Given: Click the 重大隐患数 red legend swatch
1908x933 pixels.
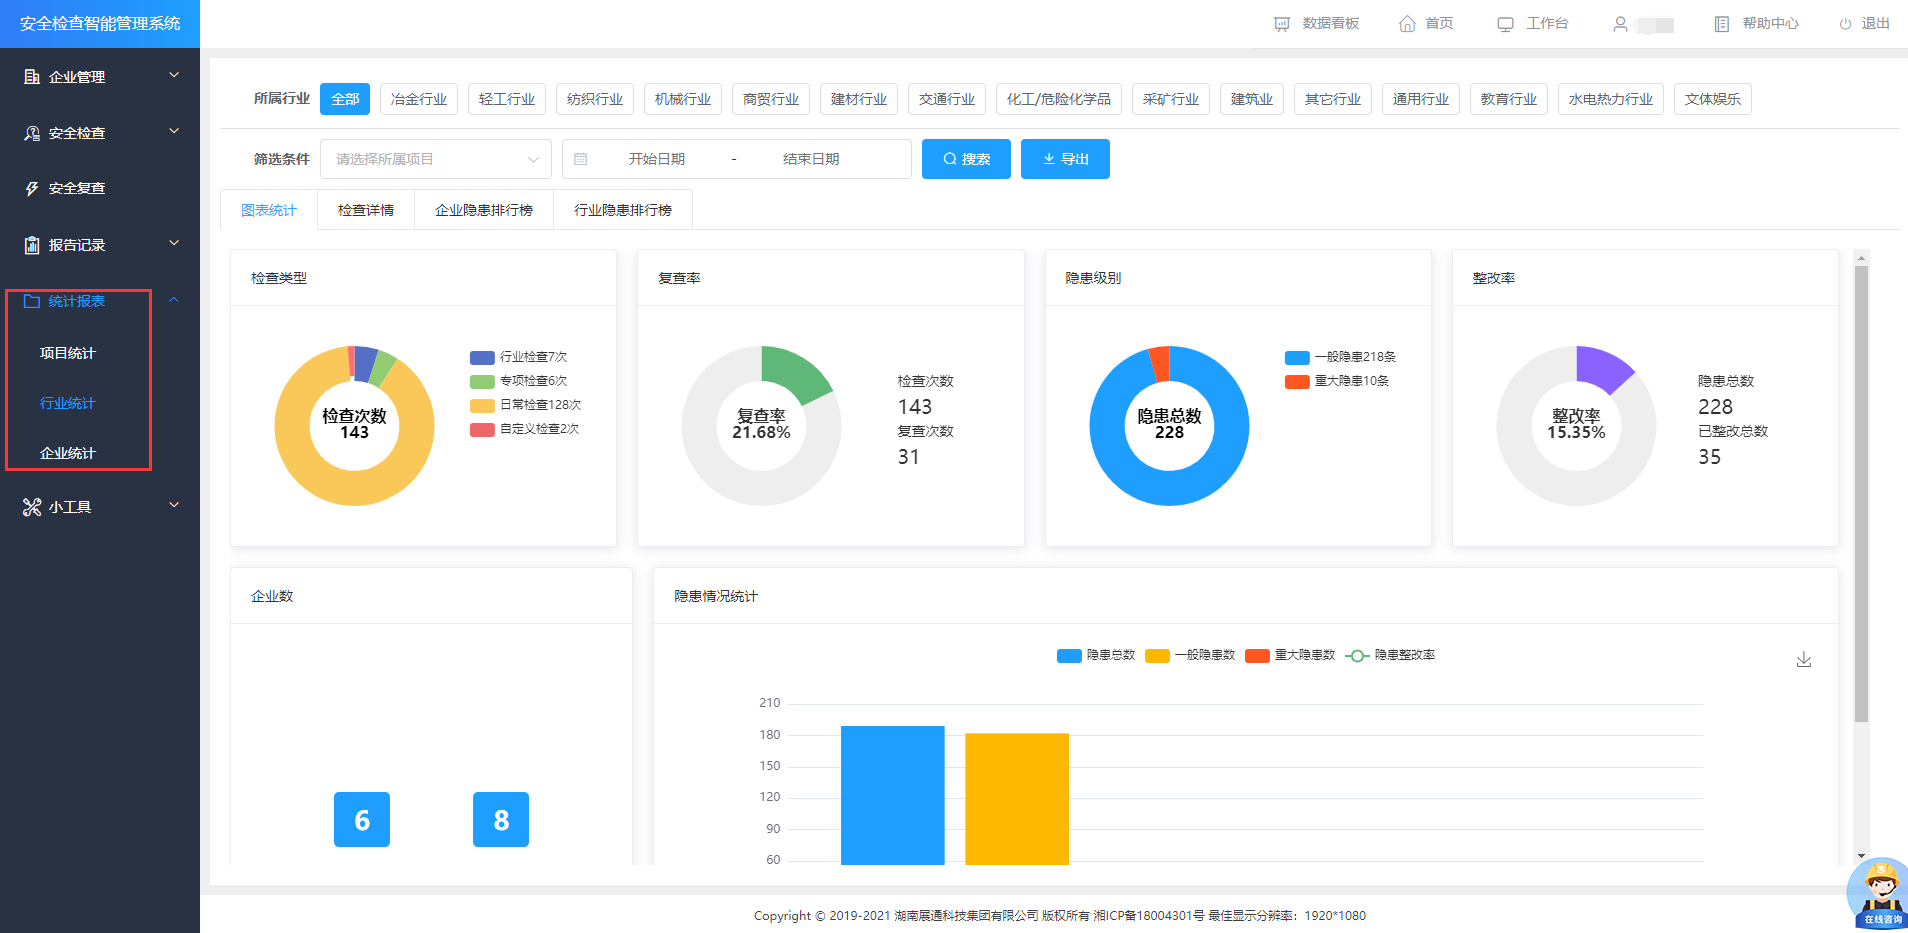Looking at the screenshot, I should (x=1257, y=655).
